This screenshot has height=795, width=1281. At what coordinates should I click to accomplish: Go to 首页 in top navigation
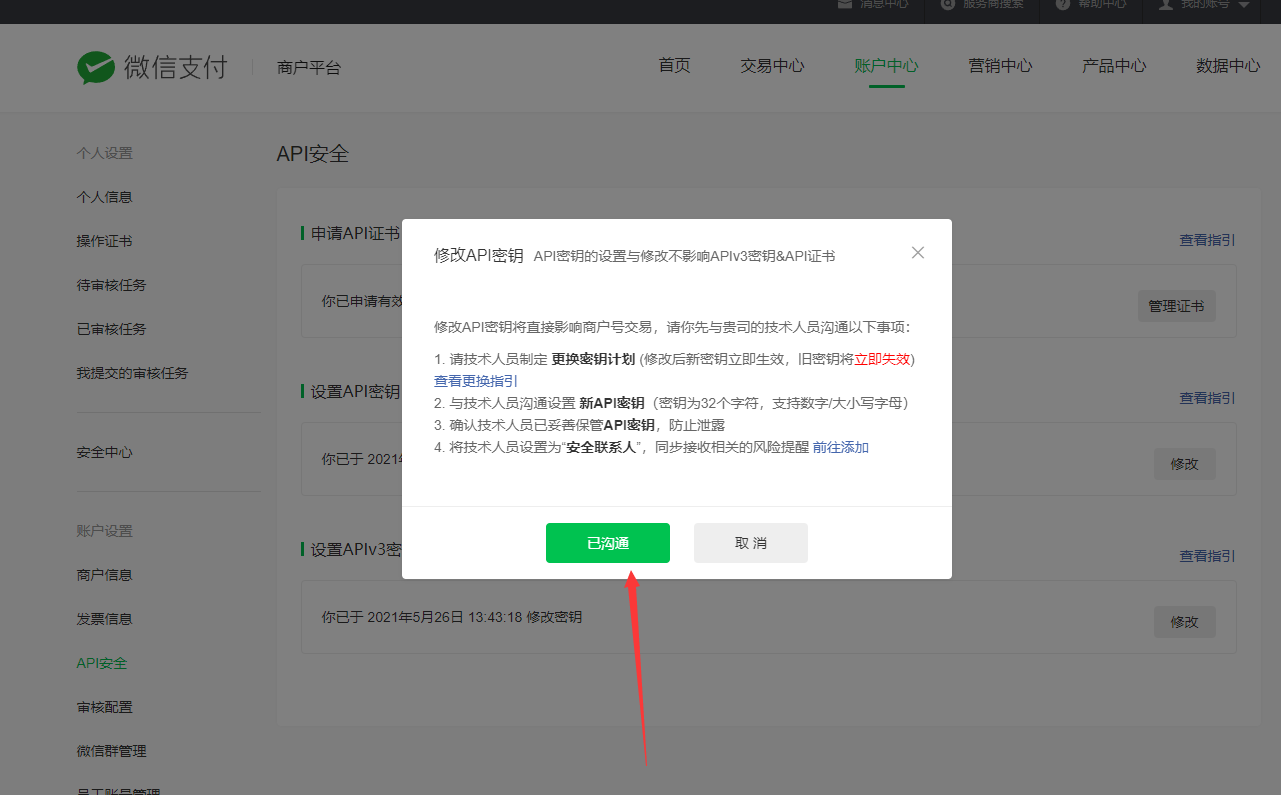point(674,66)
